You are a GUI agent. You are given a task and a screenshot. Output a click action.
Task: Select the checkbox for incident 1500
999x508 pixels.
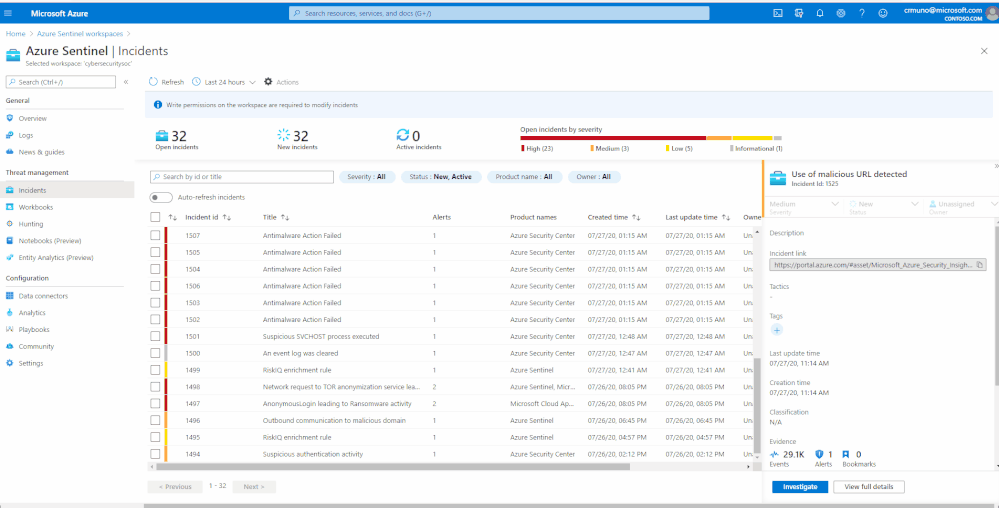point(155,353)
